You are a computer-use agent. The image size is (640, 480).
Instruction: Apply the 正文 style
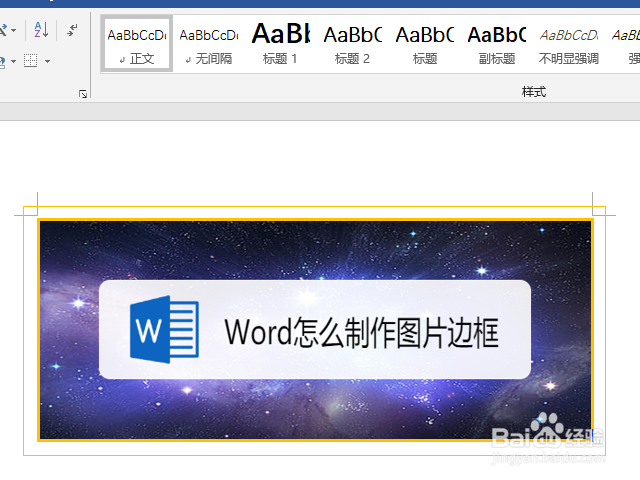(x=137, y=44)
